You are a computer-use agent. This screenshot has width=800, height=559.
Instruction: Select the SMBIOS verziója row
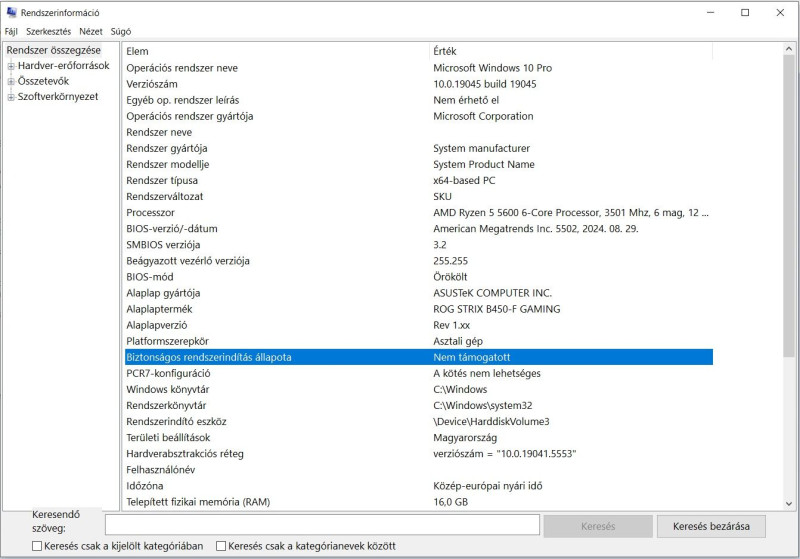tap(418, 245)
